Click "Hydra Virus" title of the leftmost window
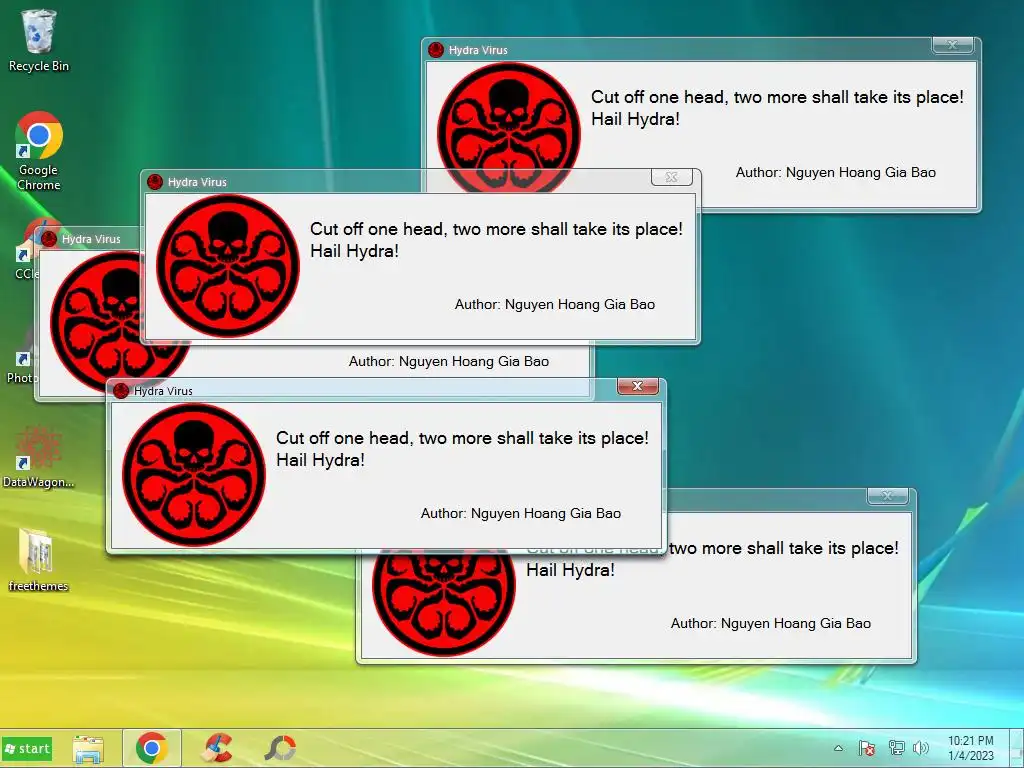The height and width of the screenshot is (768, 1024). click(x=91, y=239)
